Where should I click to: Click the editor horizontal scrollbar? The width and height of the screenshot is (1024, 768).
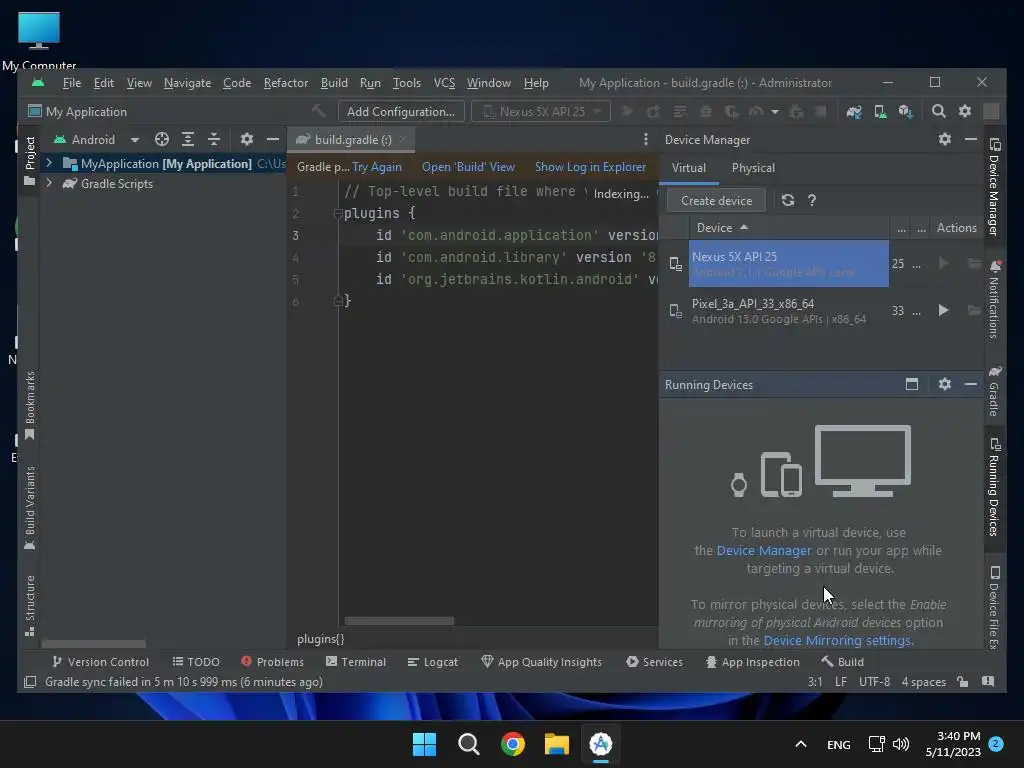(x=399, y=620)
